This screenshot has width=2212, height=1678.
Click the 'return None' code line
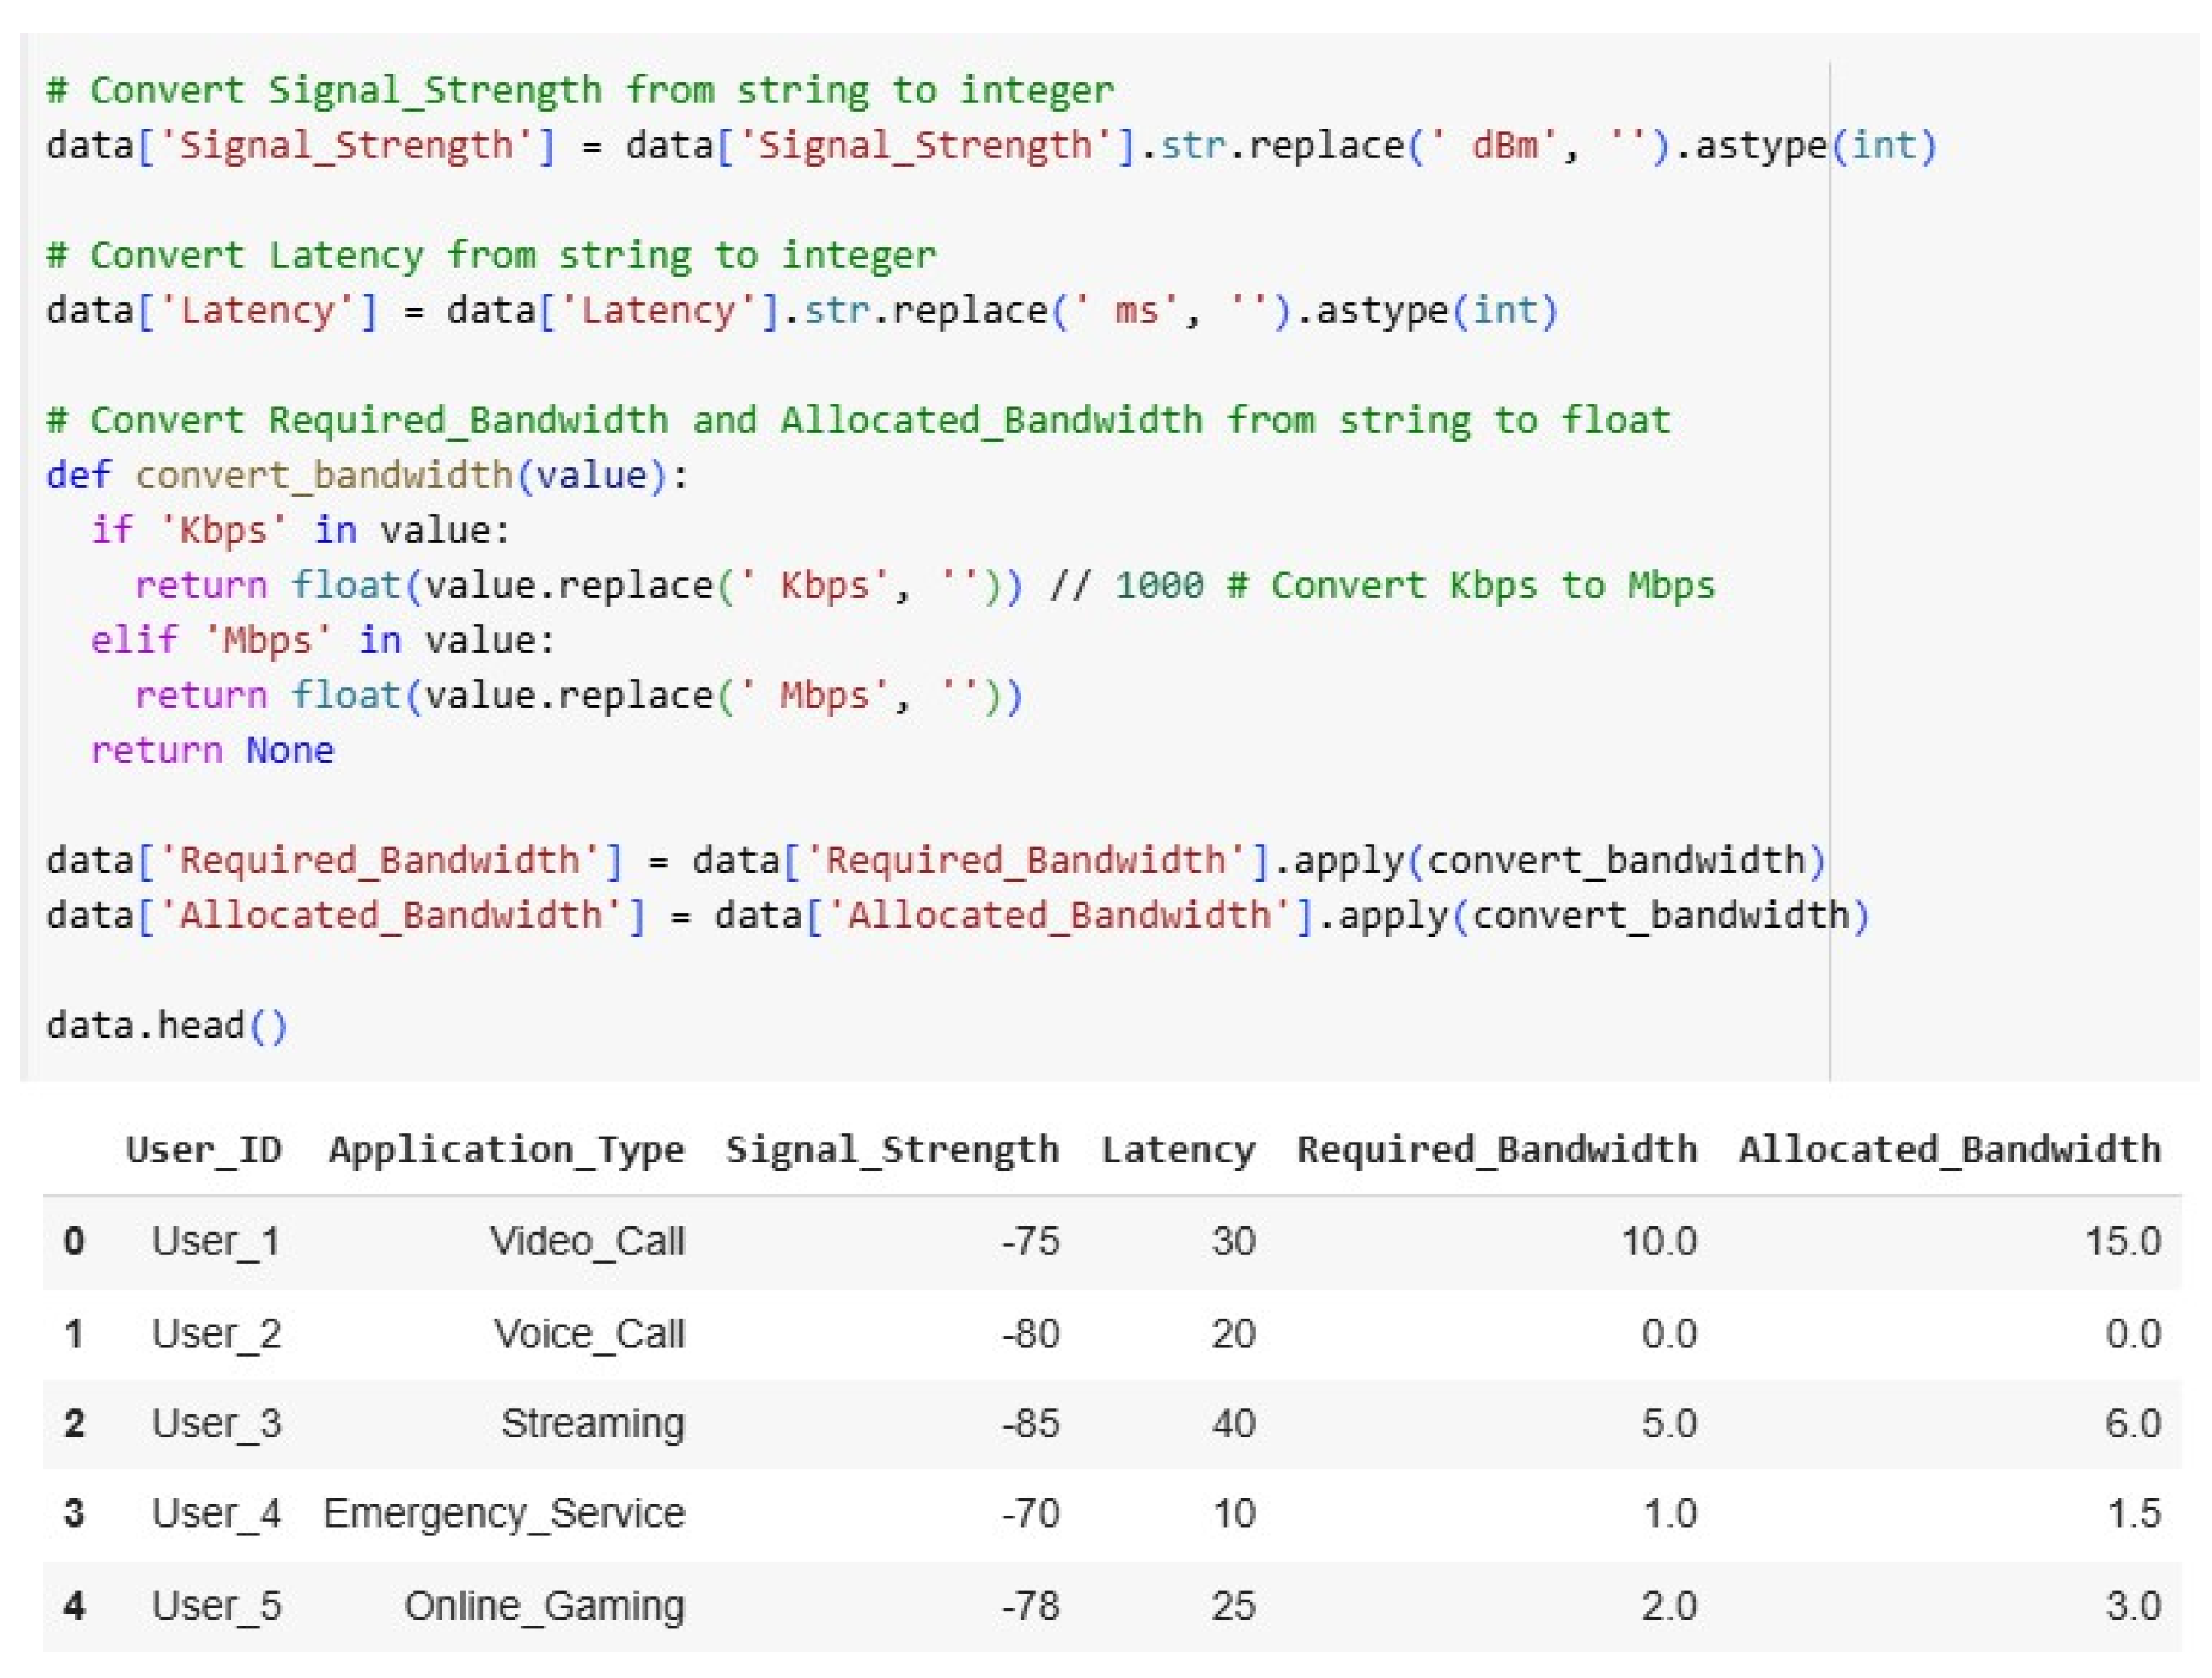212,750
